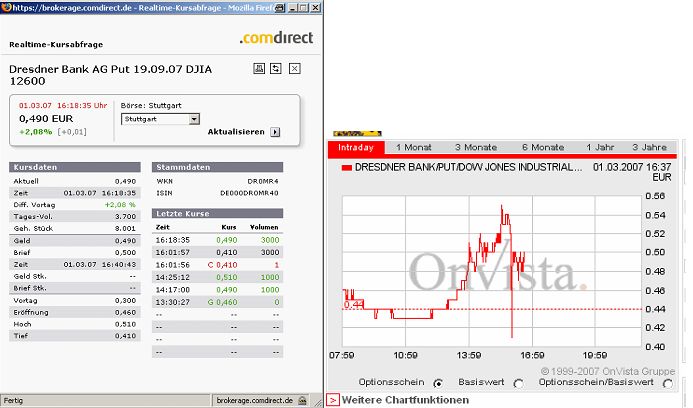
Task: Click the 16:18:35 row in Letzte Kurse
Action: (217, 240)
